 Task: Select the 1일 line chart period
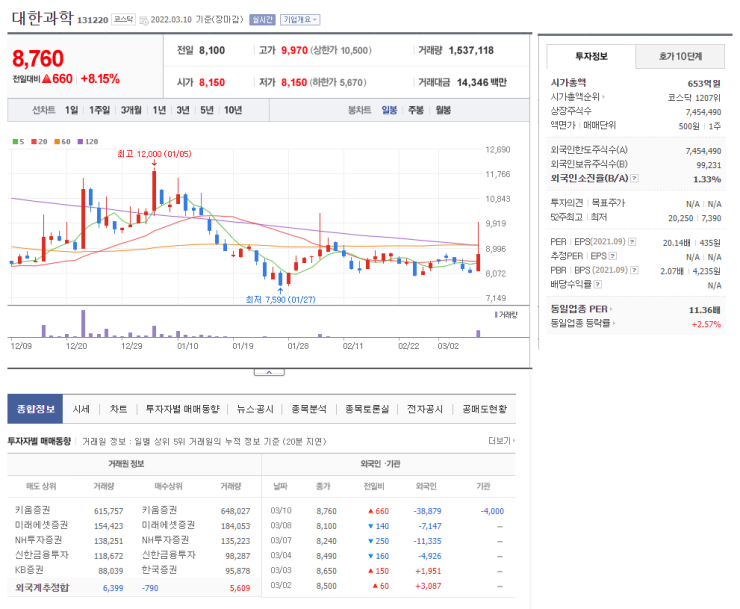[x=72, y=110]
